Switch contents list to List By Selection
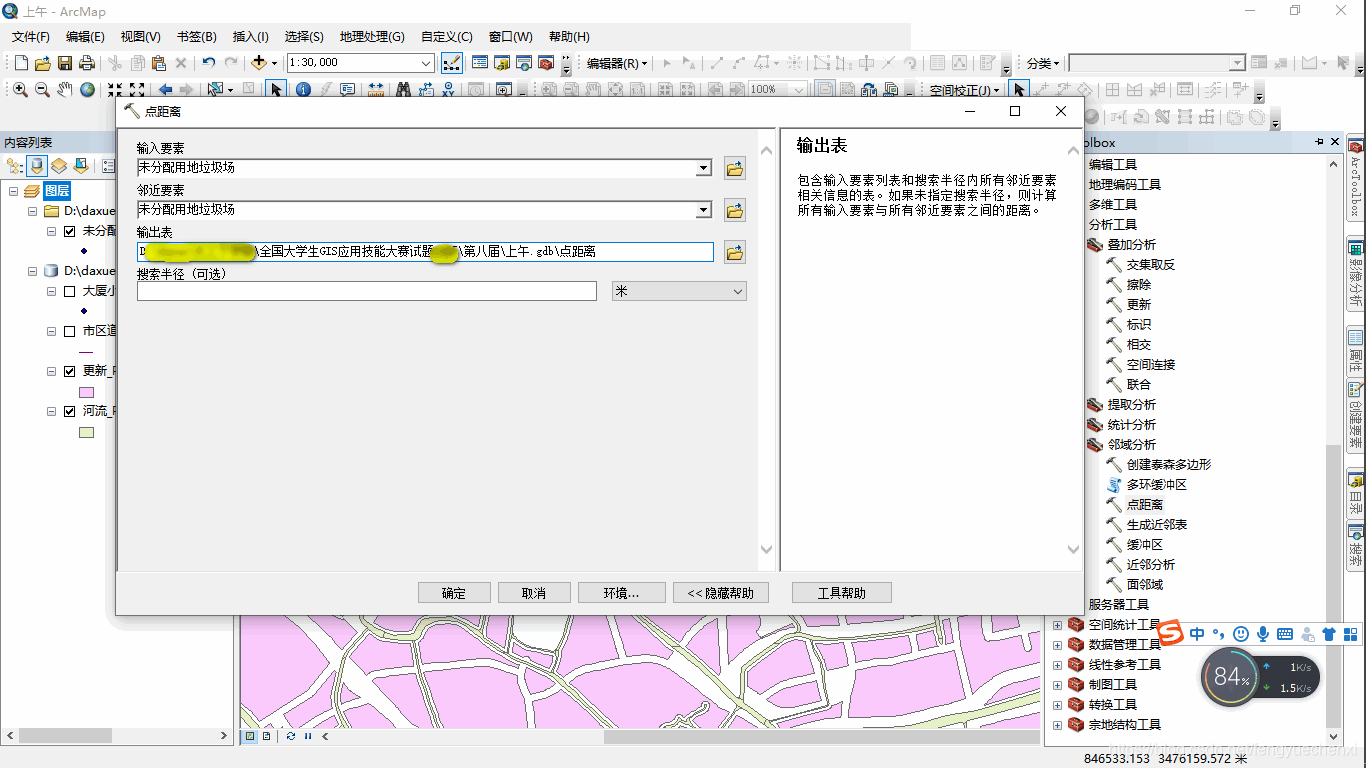This screenshot has height=768, width=1366. click(81, 165)
